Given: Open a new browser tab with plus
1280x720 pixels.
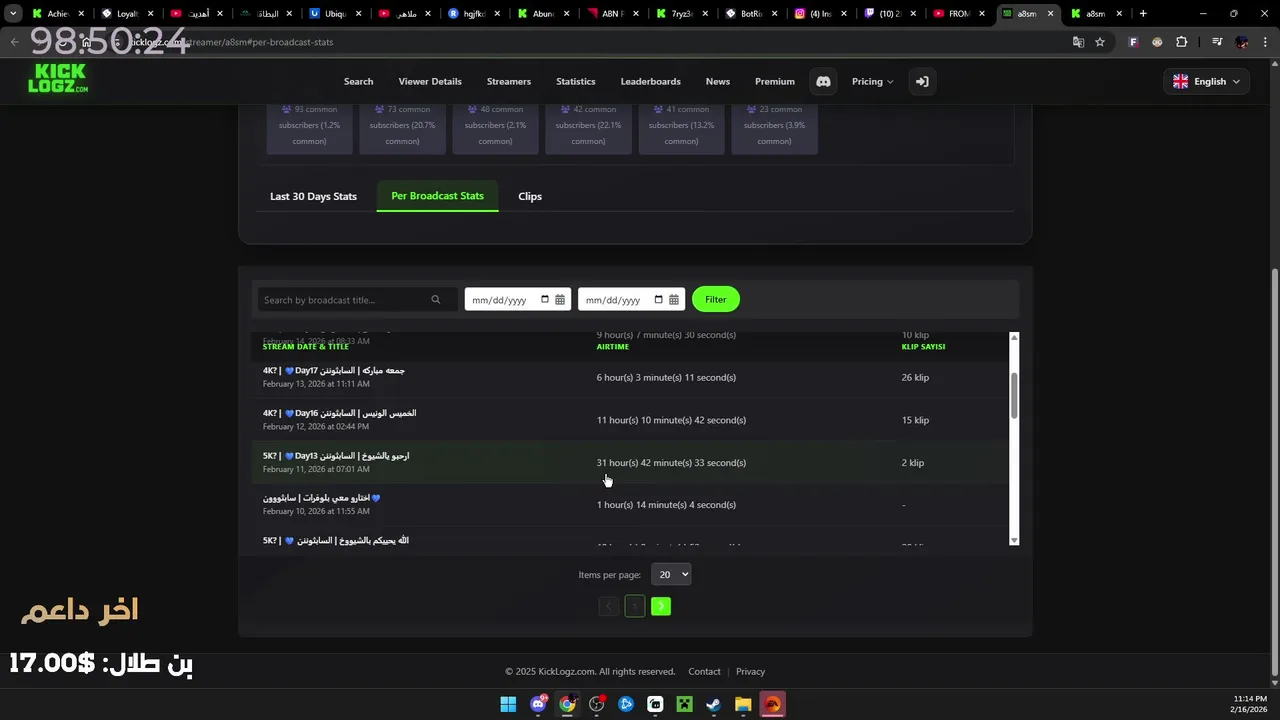Looking at the screenshot, I should pyautogui.click(x=1143, y=14).
